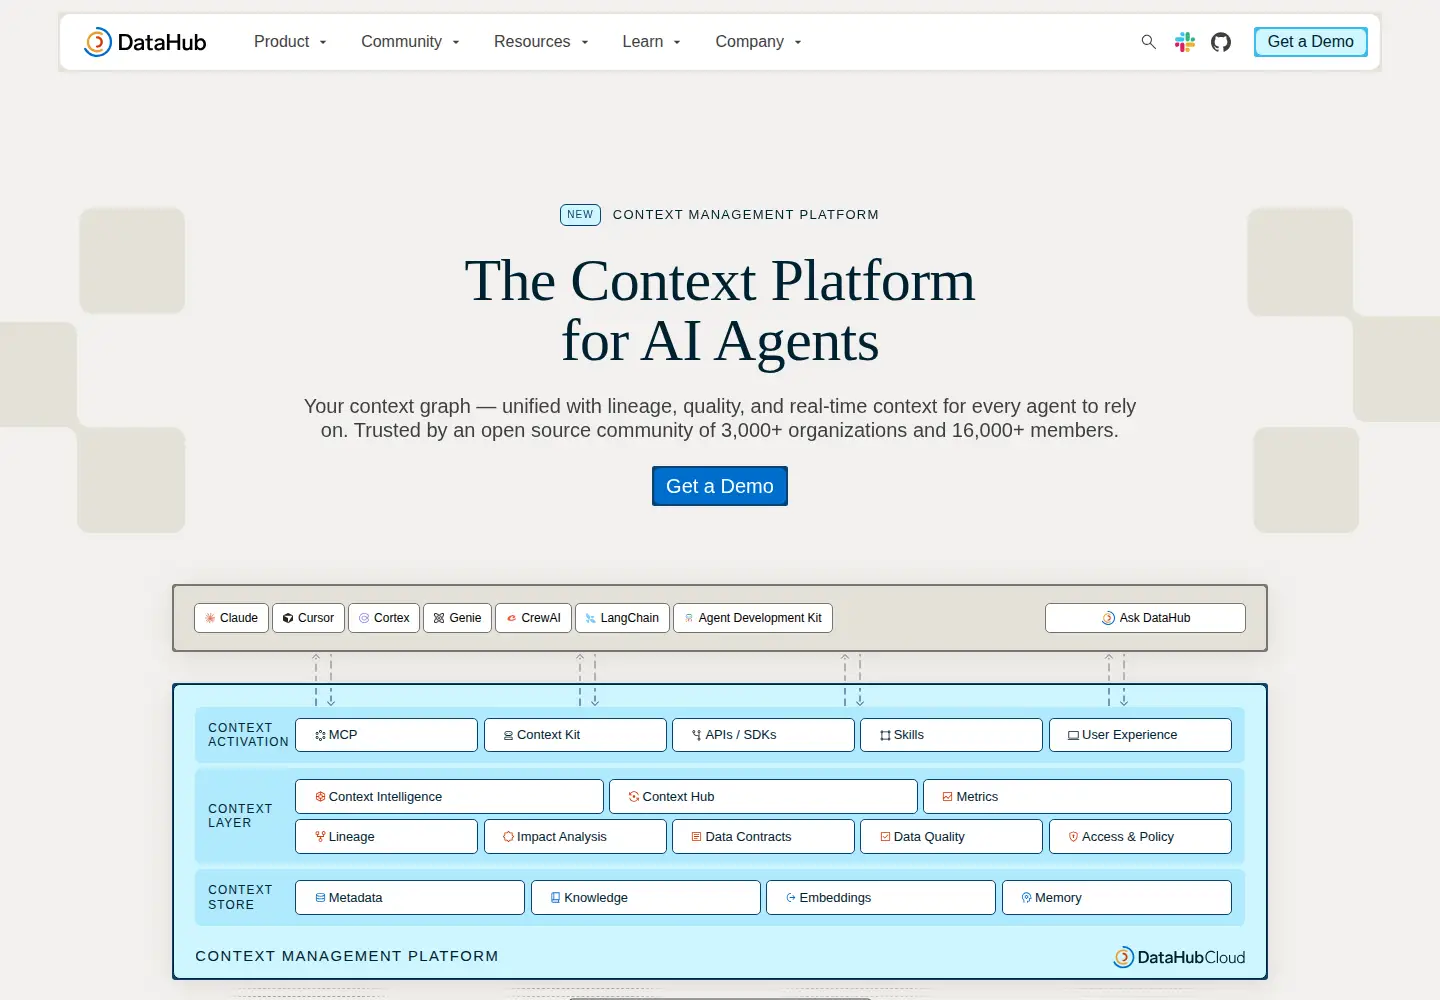
Task: Click the Access & Policy box
Action: tap(1140, 837)
